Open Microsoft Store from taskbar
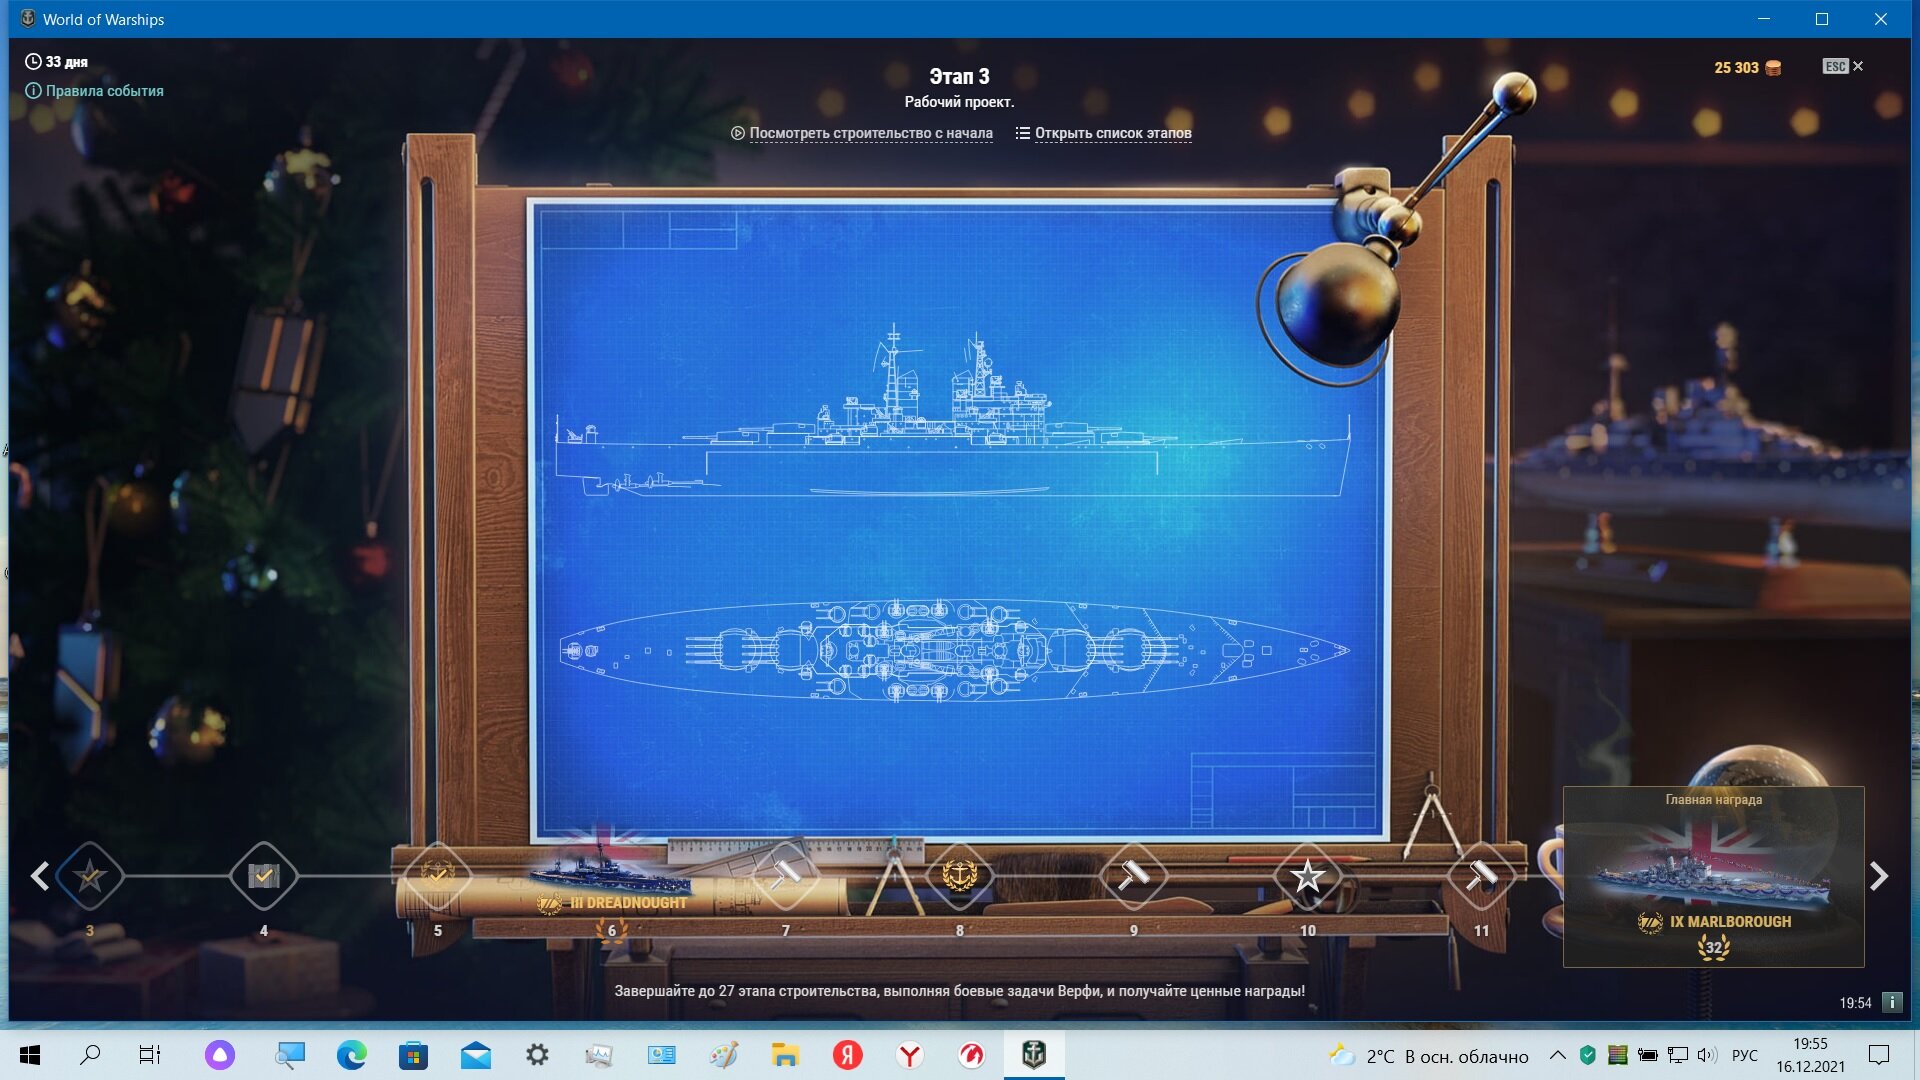Image resolution: width=1920 pixels, height=1080 pixels. coord(413,1055)
